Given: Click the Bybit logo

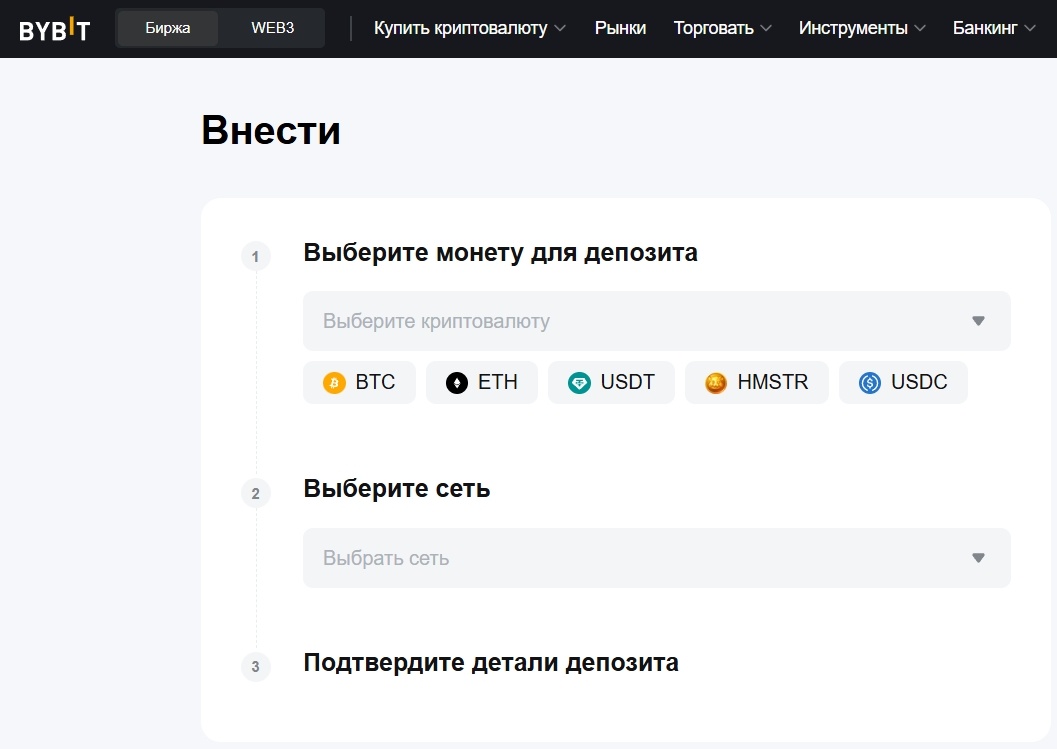Looking at the screenshot, I should click(55, 28).
